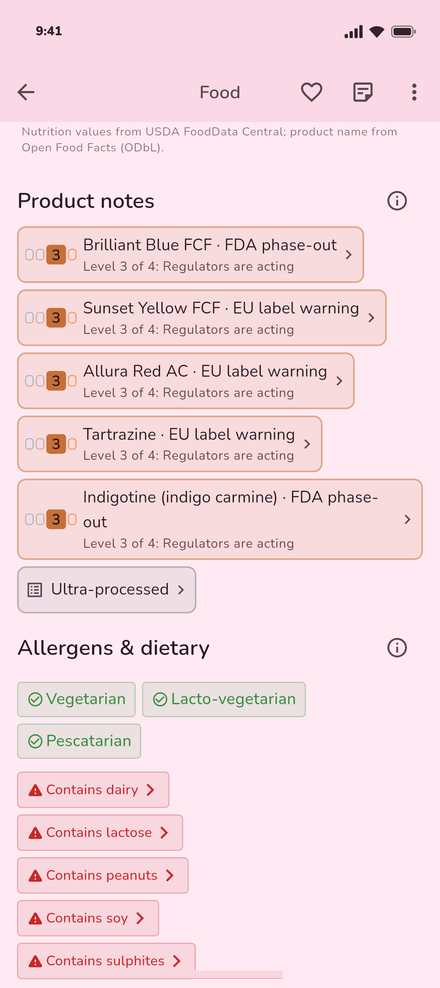The height and width of the screenshot is (988, 440).
Task: Tap the back arrow icon
Action: point(26,93)
